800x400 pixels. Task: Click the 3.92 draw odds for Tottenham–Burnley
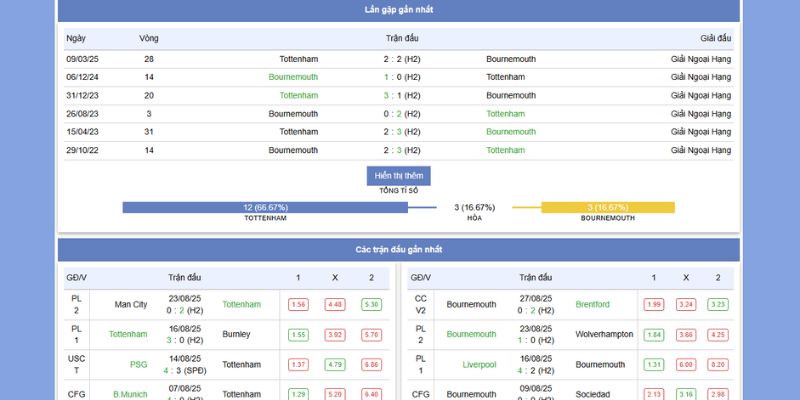[335, 334]
